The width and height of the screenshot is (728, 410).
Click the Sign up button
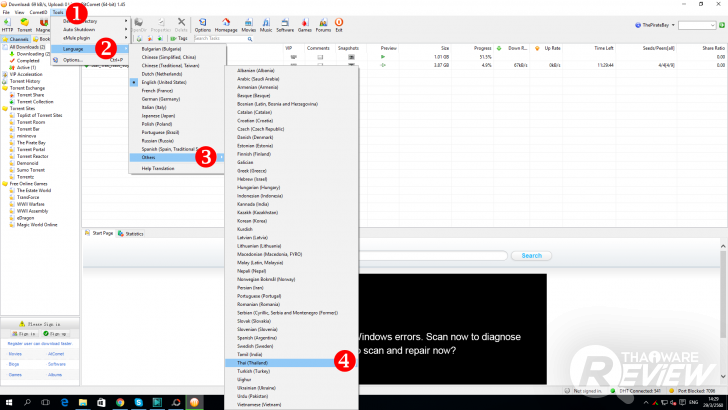click(54, 333)
